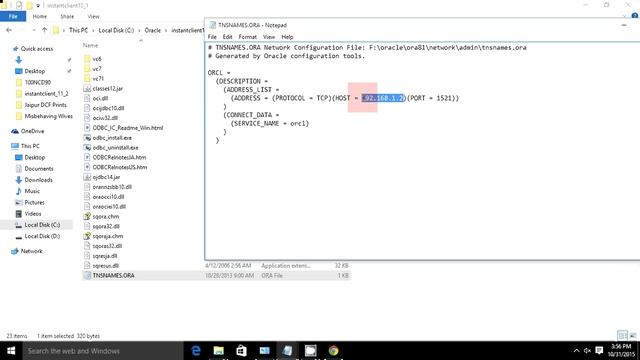Select odbc_install.exe file
This screenshot has height=360, width=640.
(x=112, y=138)
